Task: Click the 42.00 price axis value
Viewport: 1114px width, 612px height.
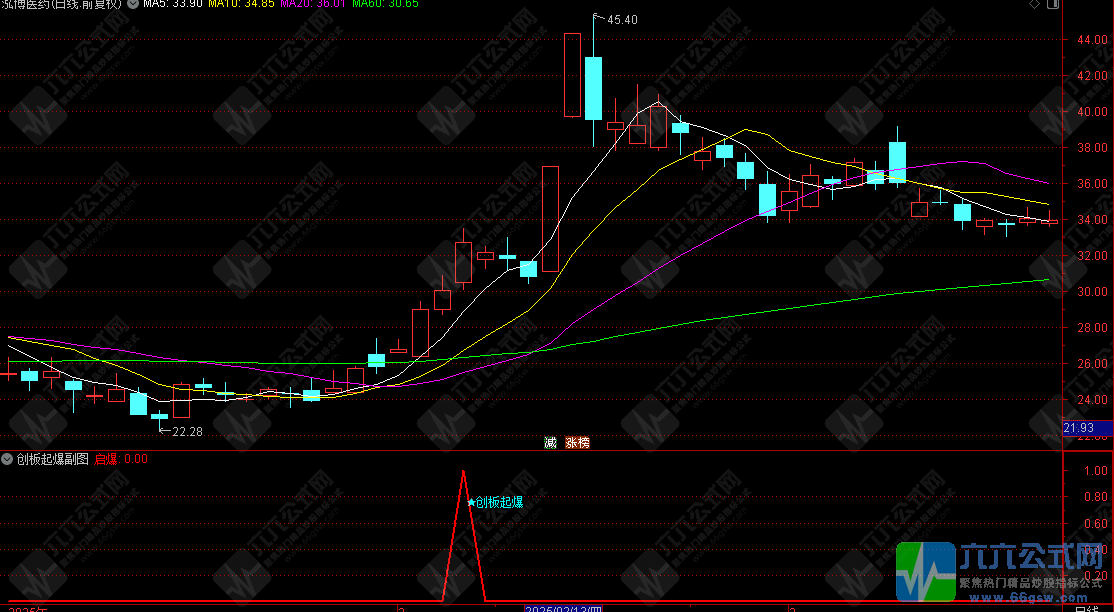Action: tap(1093, 75)
